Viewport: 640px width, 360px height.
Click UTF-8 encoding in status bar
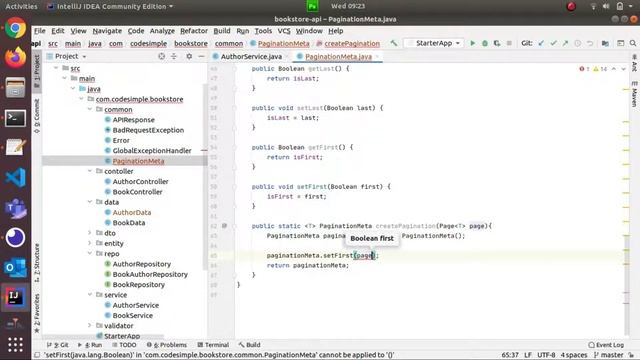pos(546,355)
